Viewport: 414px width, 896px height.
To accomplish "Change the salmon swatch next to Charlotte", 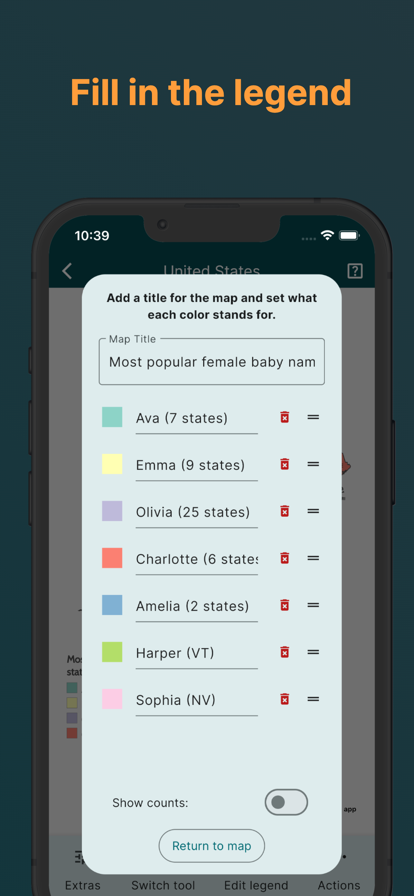I will click(112, 558).
